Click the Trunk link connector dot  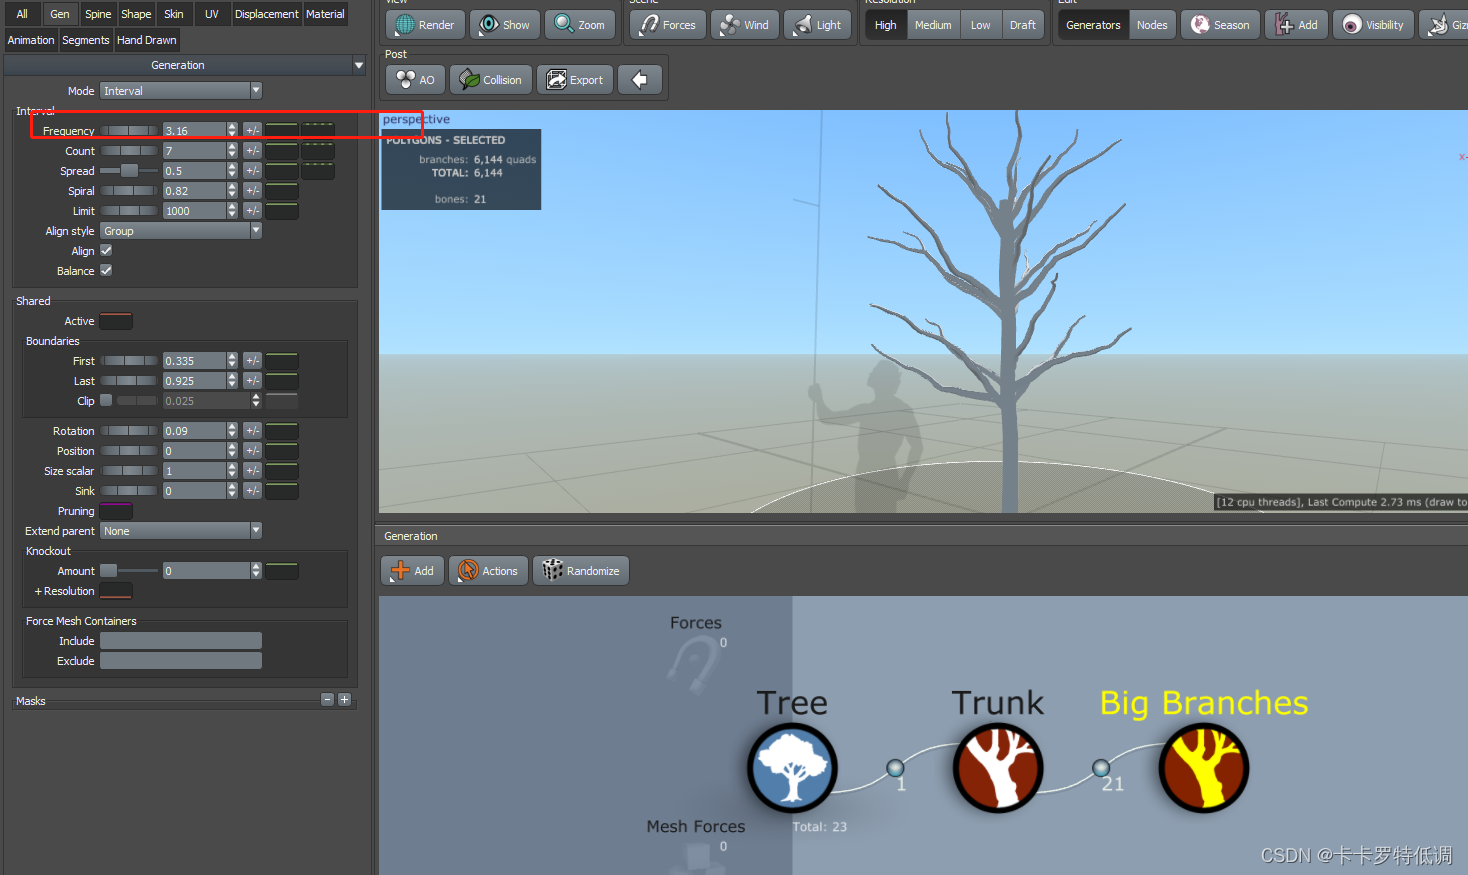pos(895,768)
